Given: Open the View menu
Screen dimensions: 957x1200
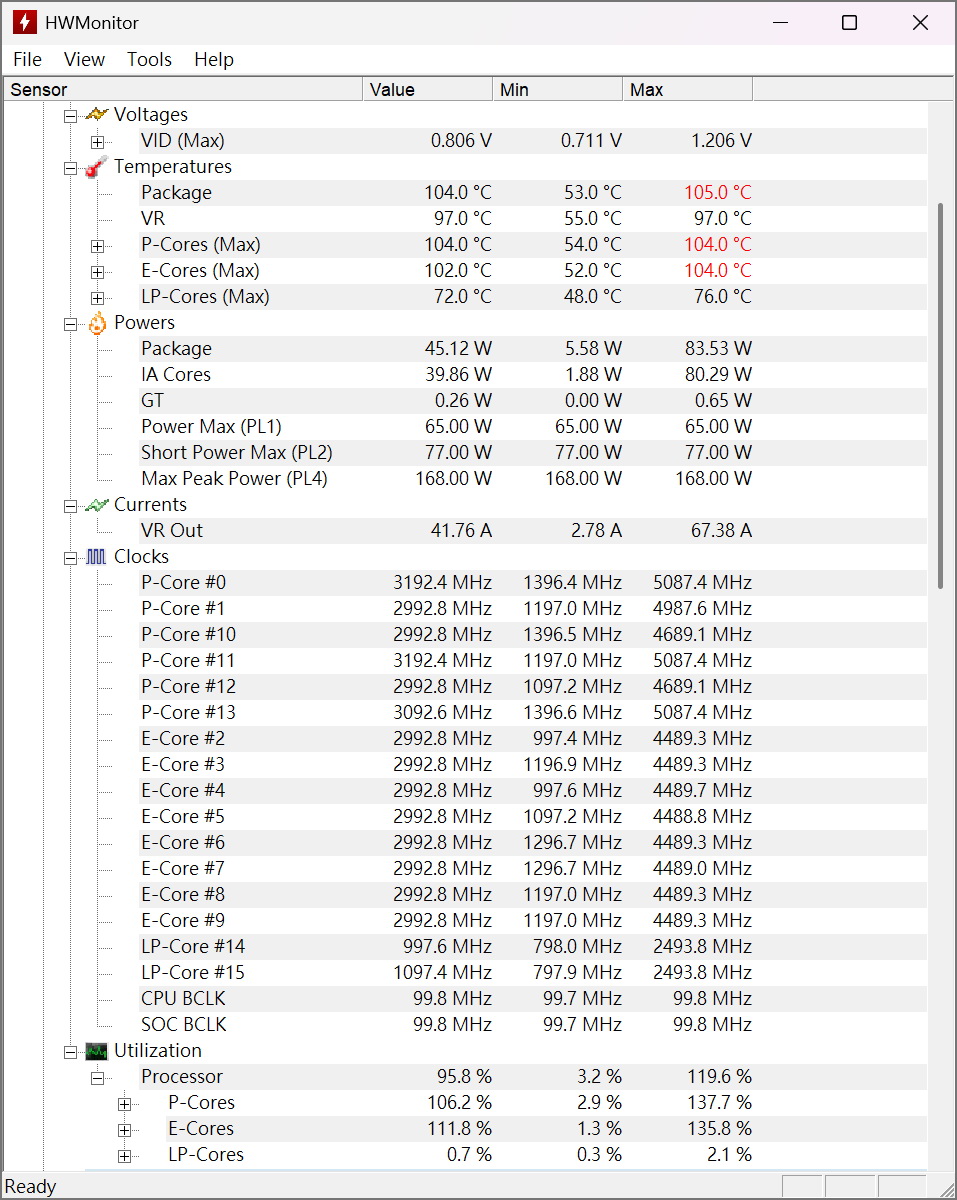Looking at the screenshot, I should tap(84, 60).
